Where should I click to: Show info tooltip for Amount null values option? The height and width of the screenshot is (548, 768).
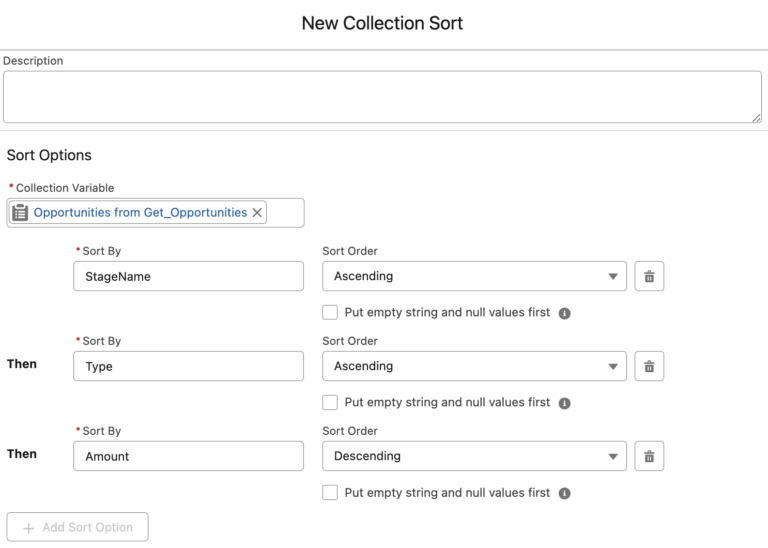(x=564, y=493)
